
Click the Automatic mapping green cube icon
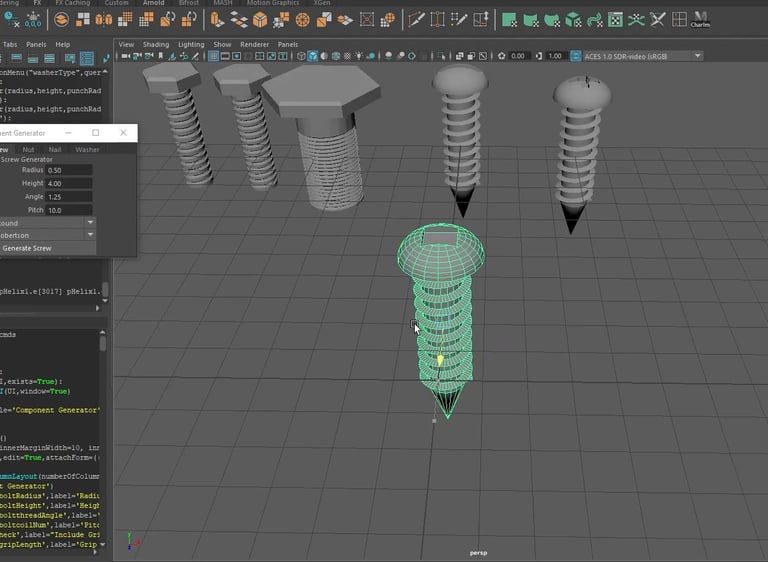pyautogui.click(x=574, y=20)
